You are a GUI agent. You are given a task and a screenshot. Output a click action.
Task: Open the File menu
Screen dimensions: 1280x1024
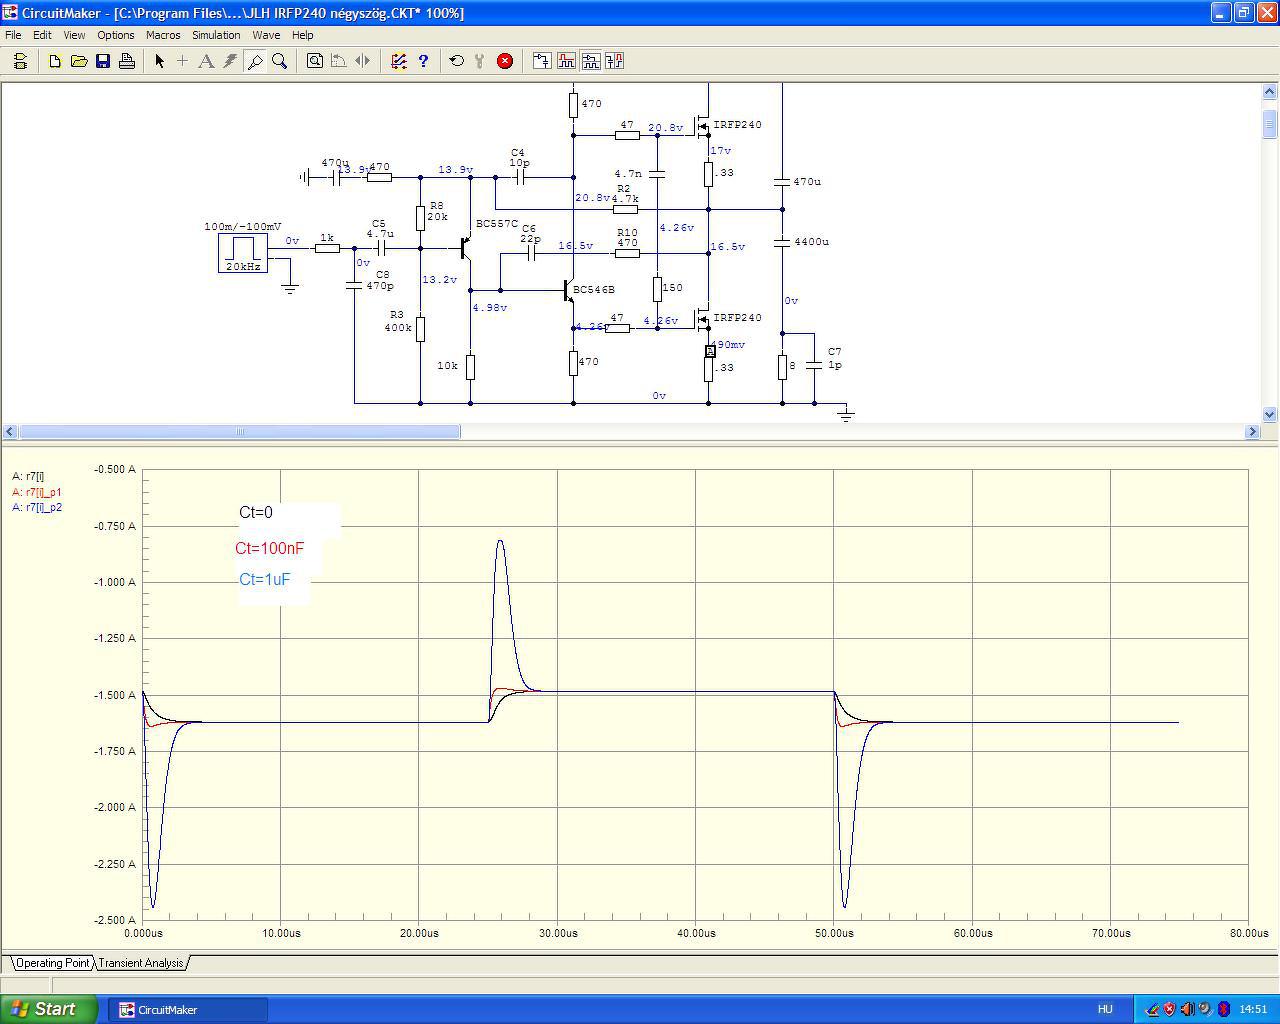point(13,35)
